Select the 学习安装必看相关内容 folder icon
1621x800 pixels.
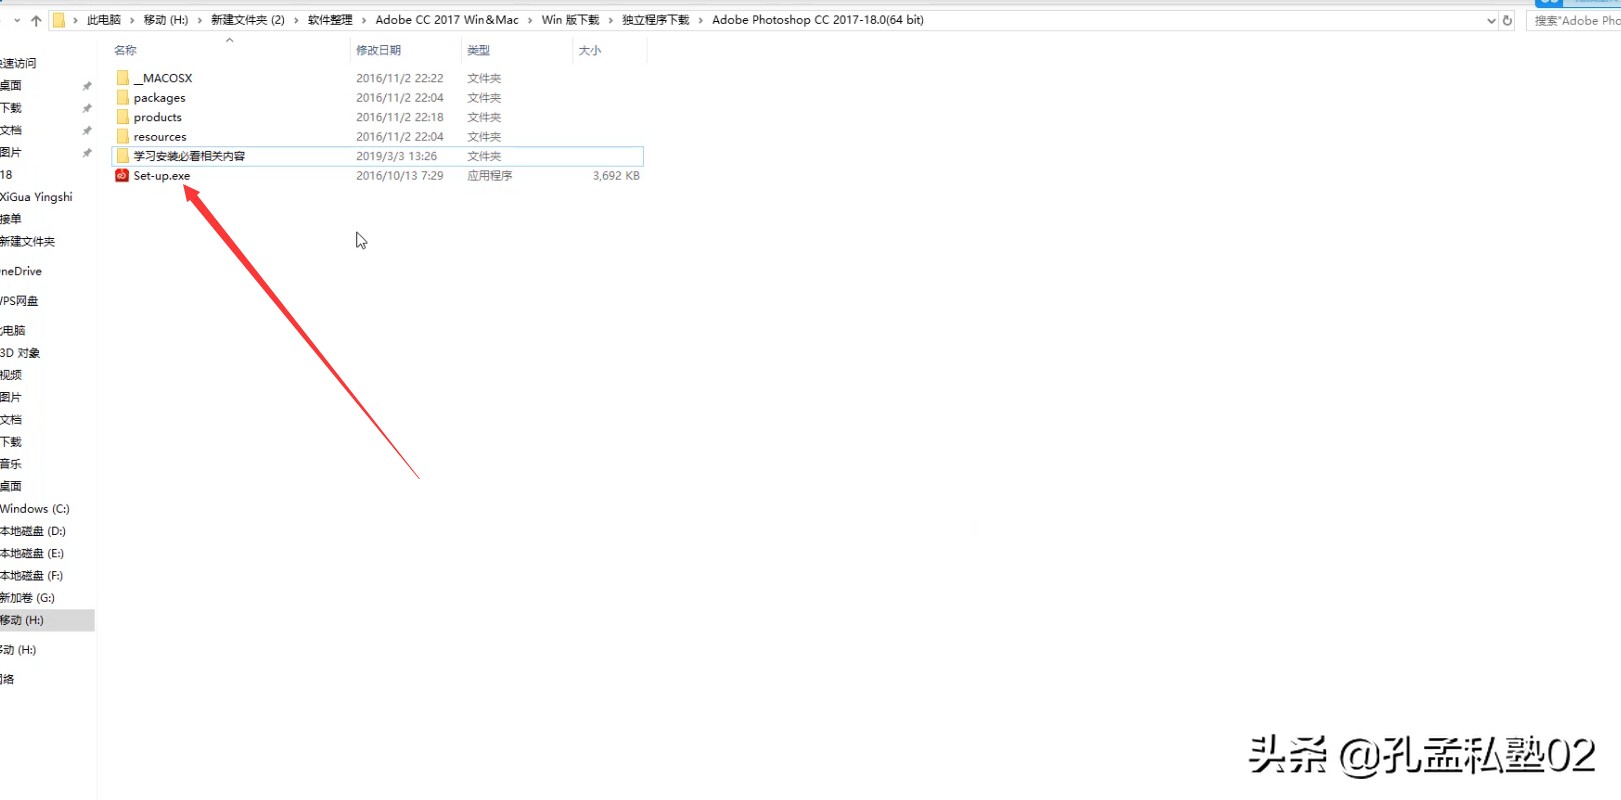point(123,156)
